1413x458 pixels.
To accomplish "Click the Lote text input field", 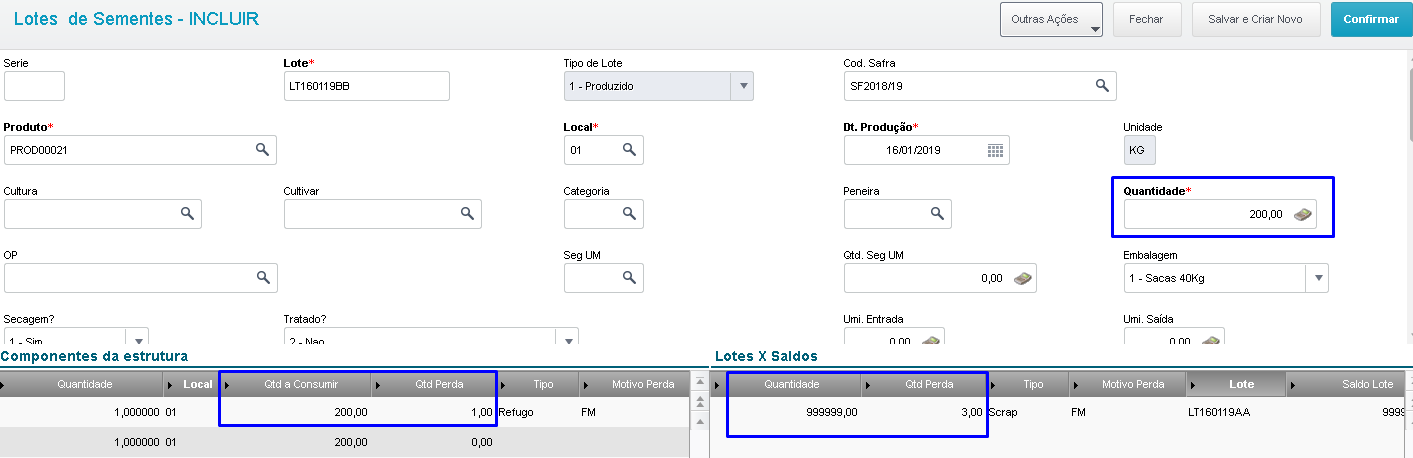I will tap(366, 86).
